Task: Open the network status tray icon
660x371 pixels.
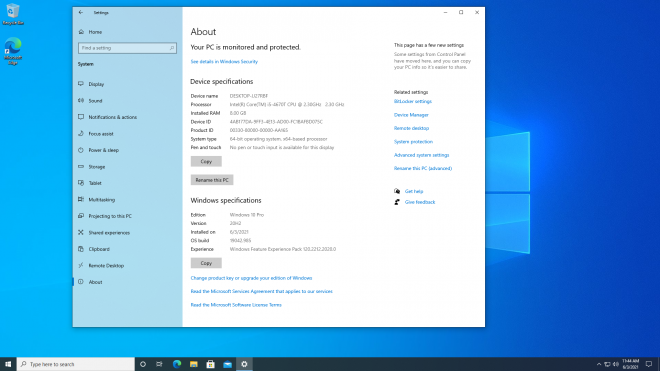Action: [x=607, y=364]
